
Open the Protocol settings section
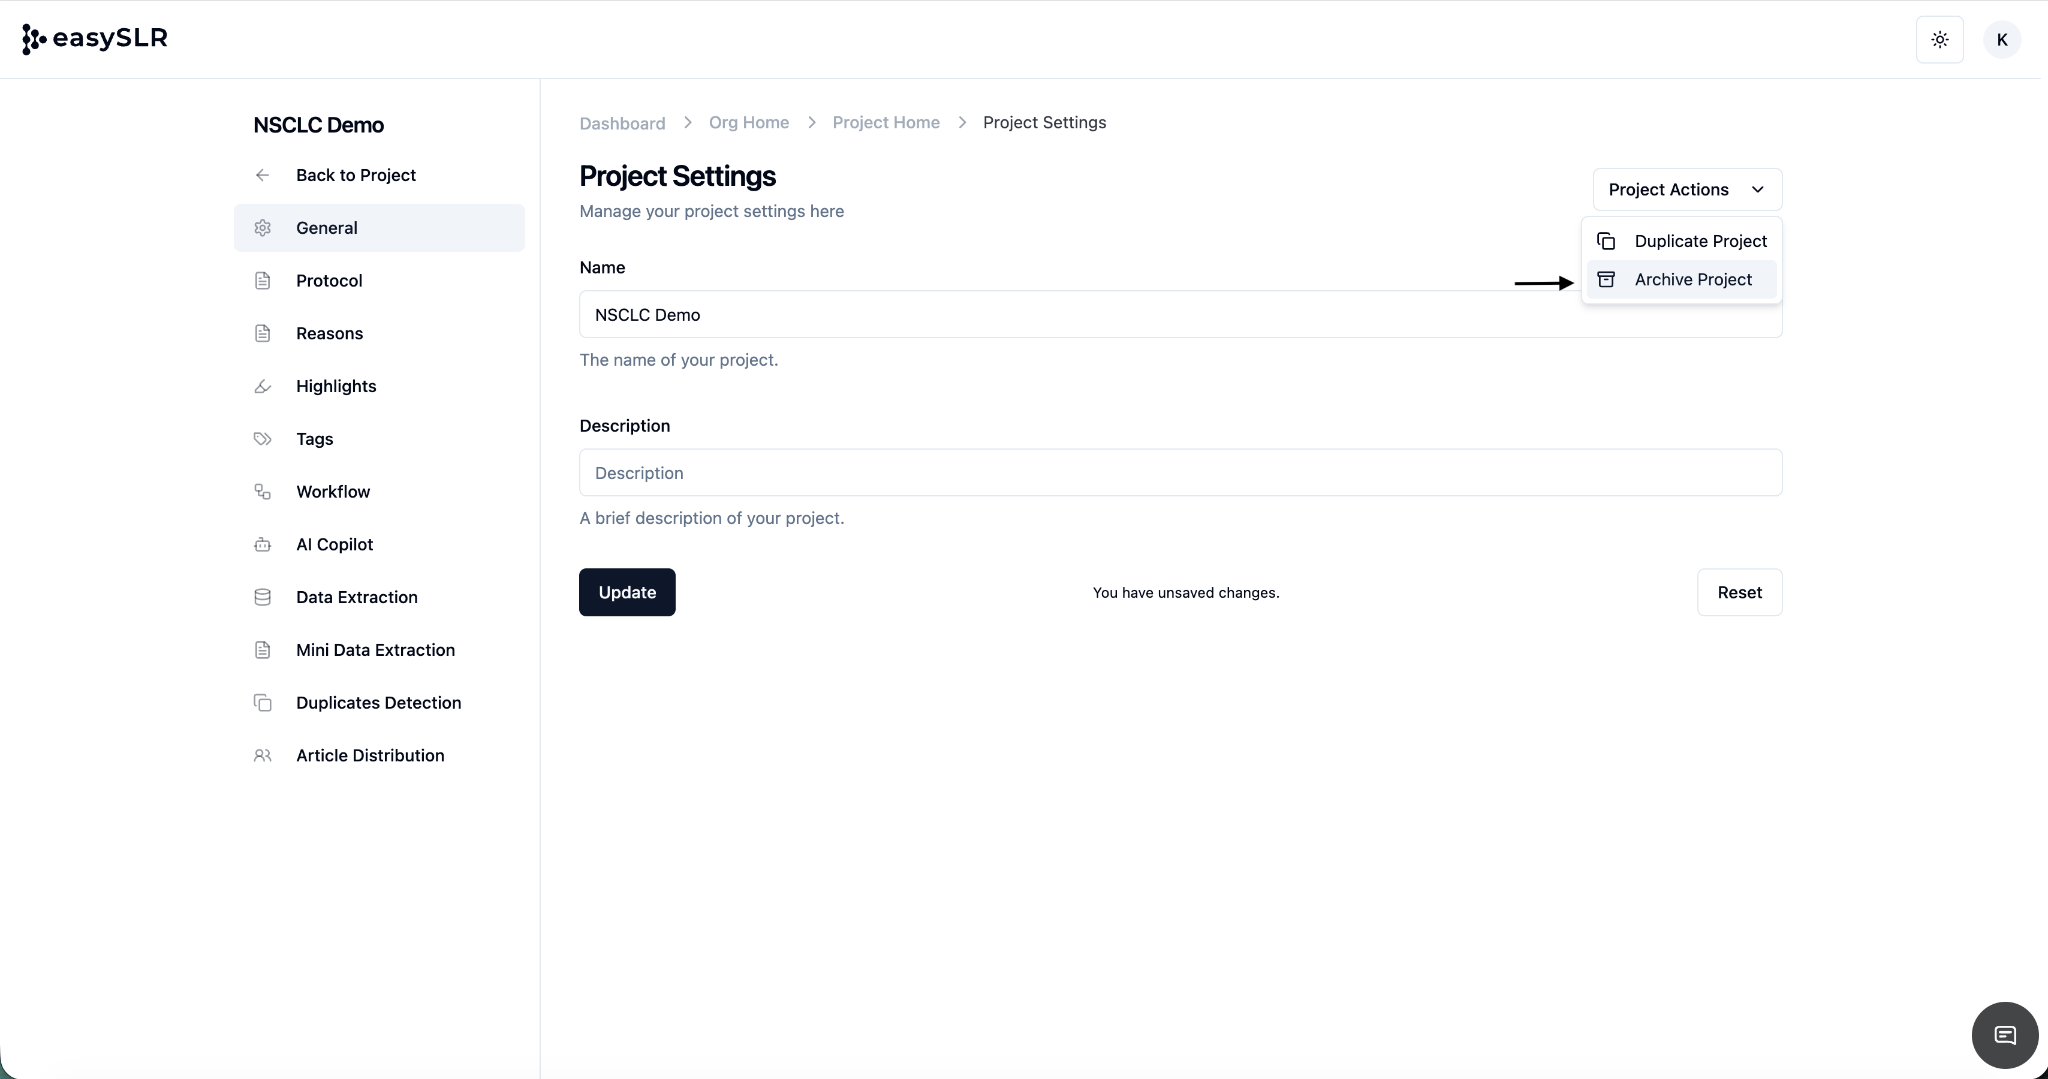329,281
